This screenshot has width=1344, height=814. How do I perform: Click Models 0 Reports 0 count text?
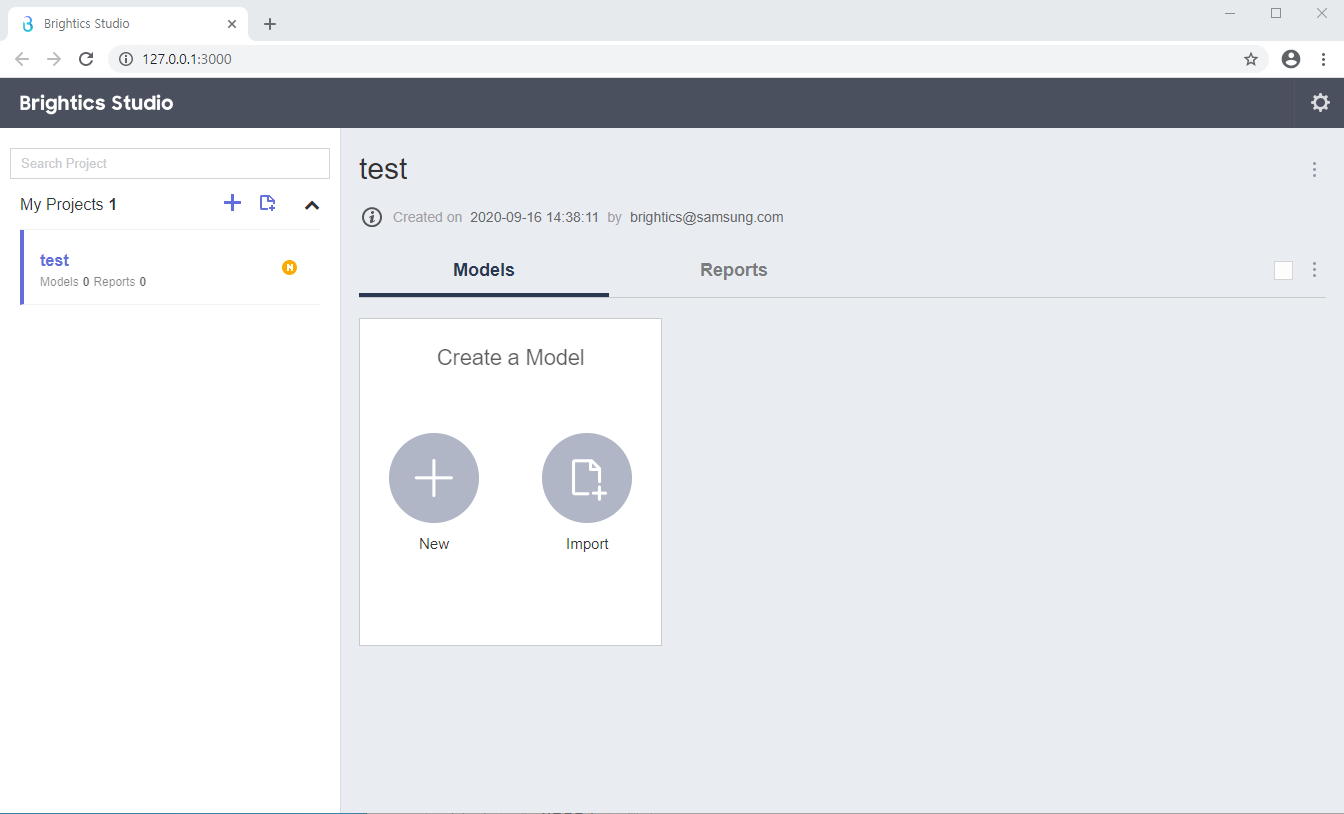(x=93, y=282)
